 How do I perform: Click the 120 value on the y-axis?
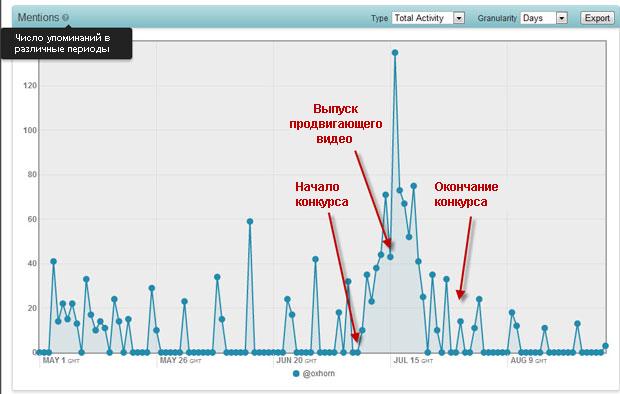tap(30, 85)
